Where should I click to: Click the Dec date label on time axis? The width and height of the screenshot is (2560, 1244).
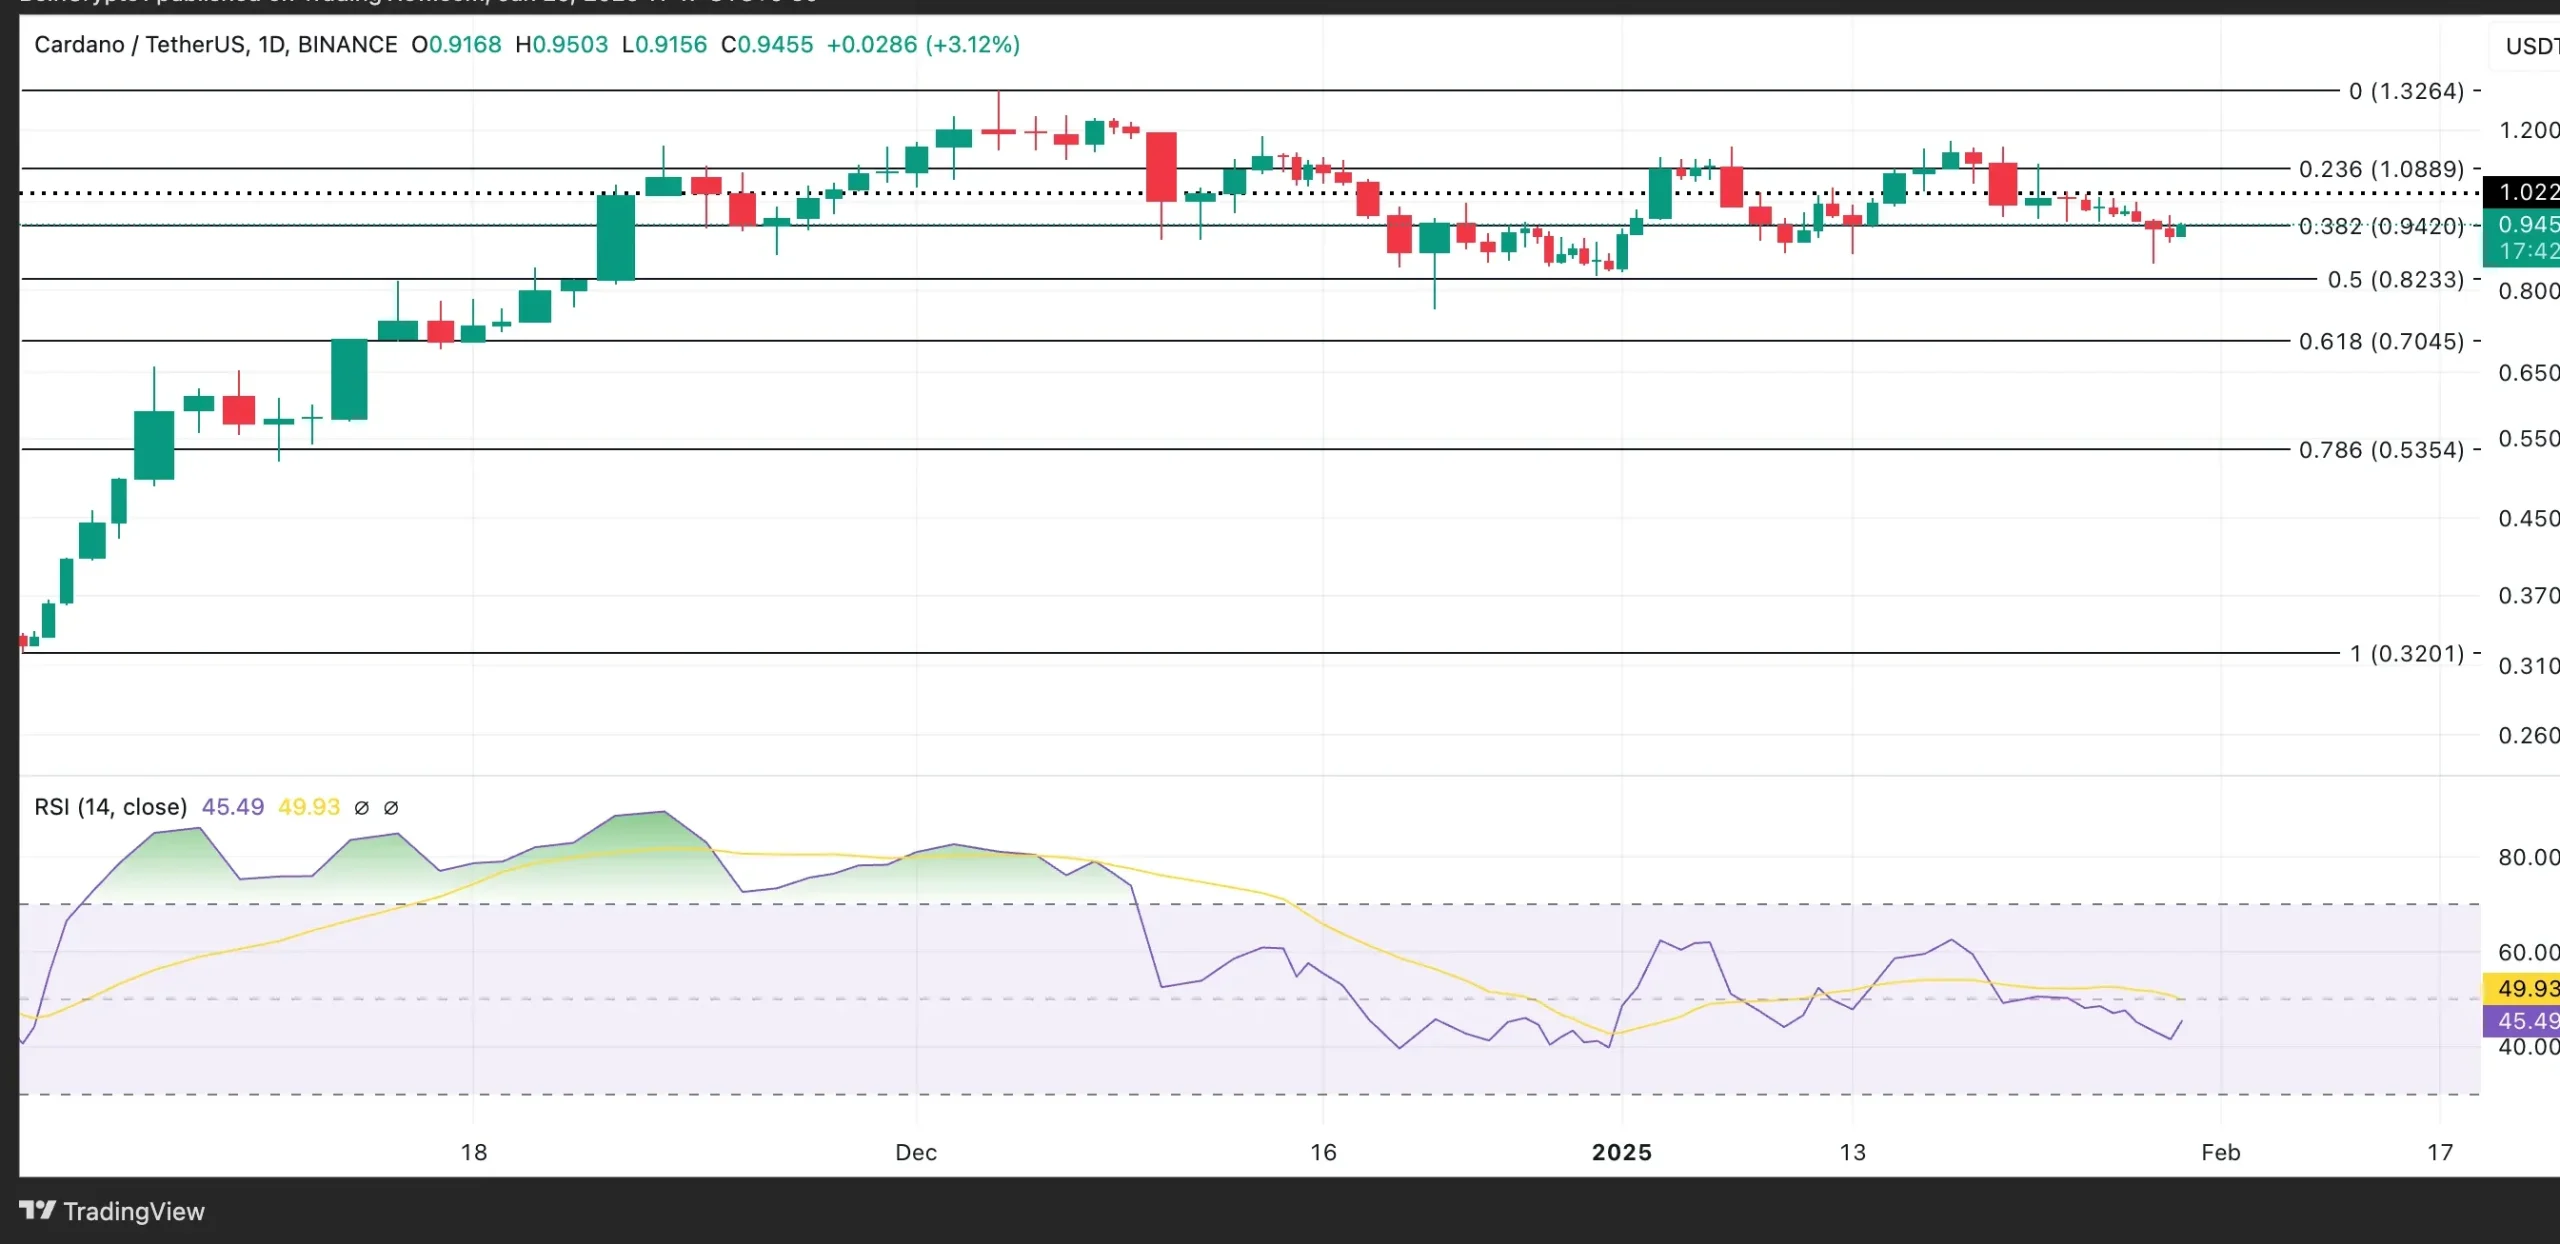[x=916, y=1153]
